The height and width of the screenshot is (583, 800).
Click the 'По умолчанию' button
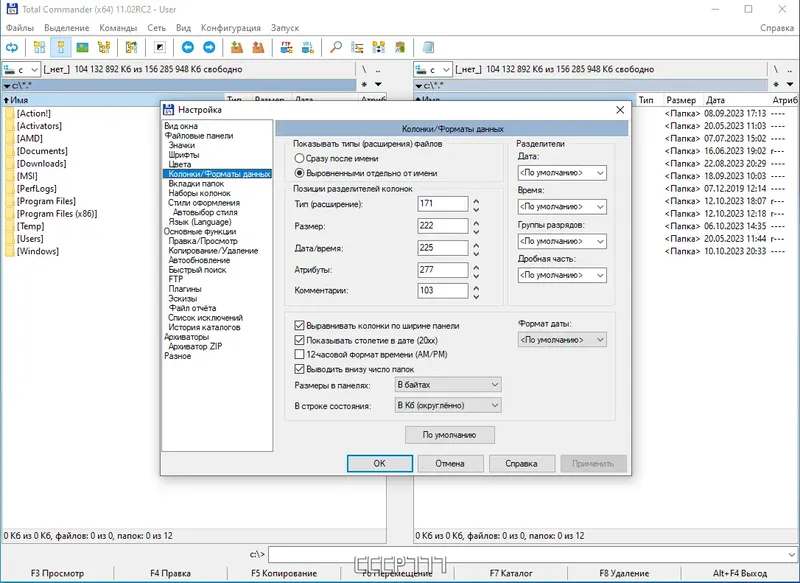coord(449,435)
